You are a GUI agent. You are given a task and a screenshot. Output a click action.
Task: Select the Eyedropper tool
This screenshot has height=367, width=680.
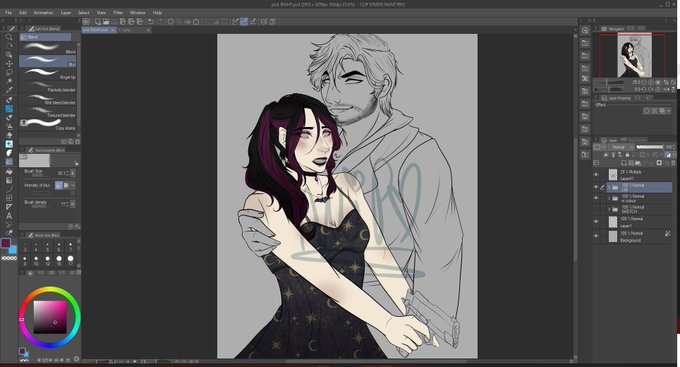pyautogui.click(x=9, y=90)
